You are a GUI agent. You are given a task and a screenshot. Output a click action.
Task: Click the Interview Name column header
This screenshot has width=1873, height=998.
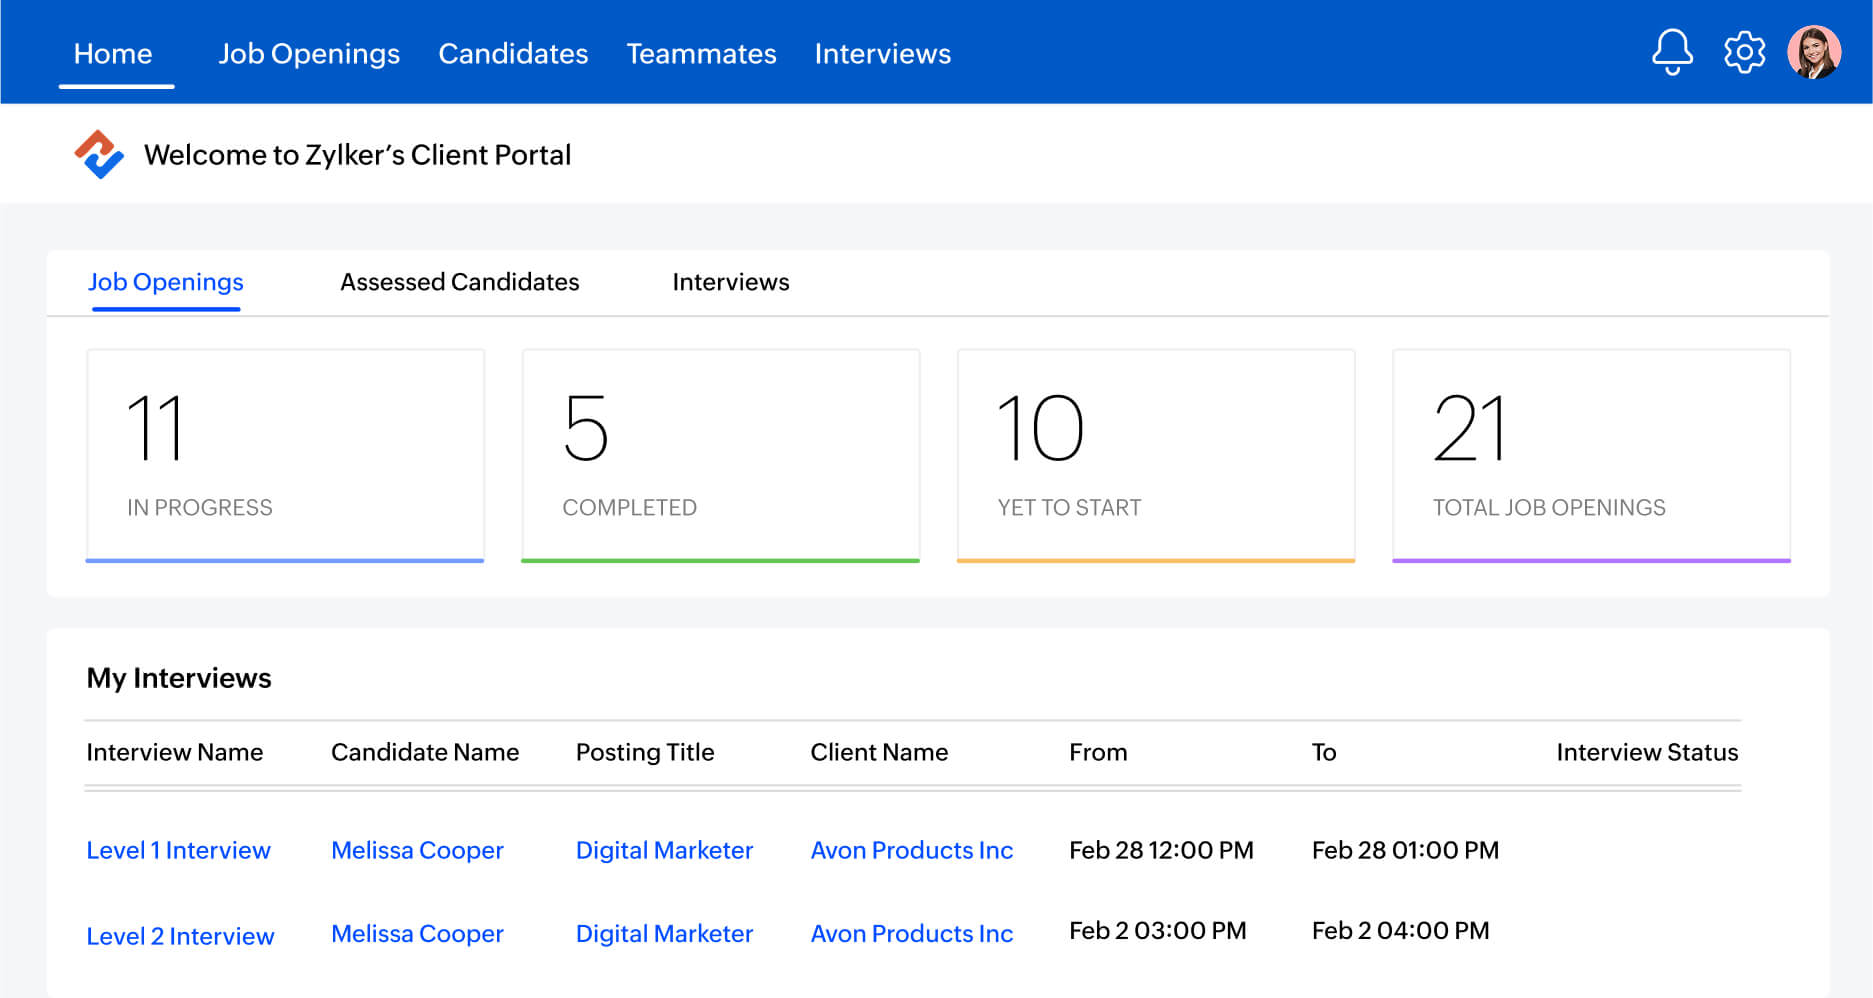pos(175,752)
